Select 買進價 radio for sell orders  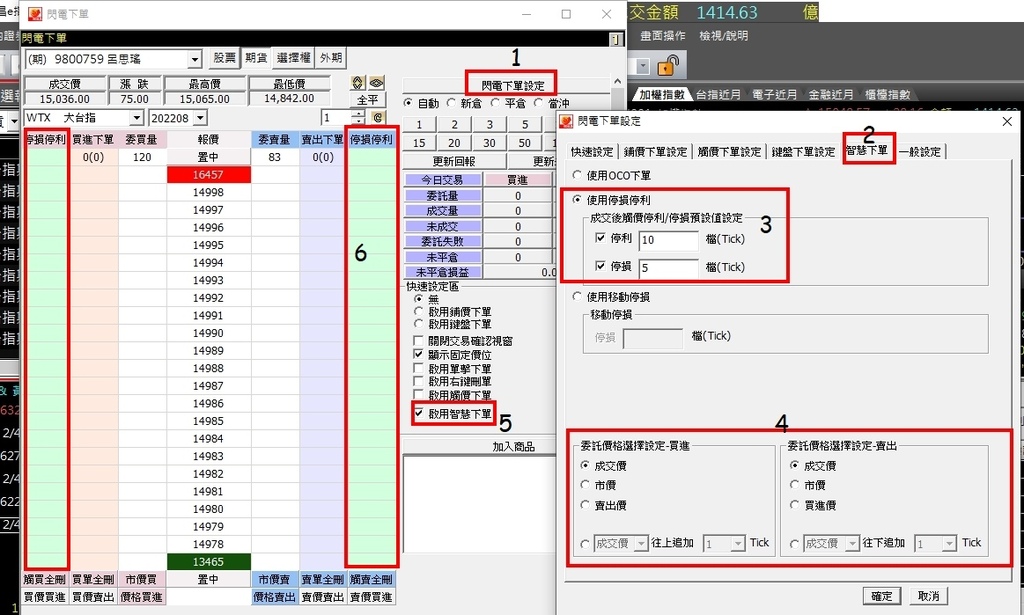[x=794, y=505]
